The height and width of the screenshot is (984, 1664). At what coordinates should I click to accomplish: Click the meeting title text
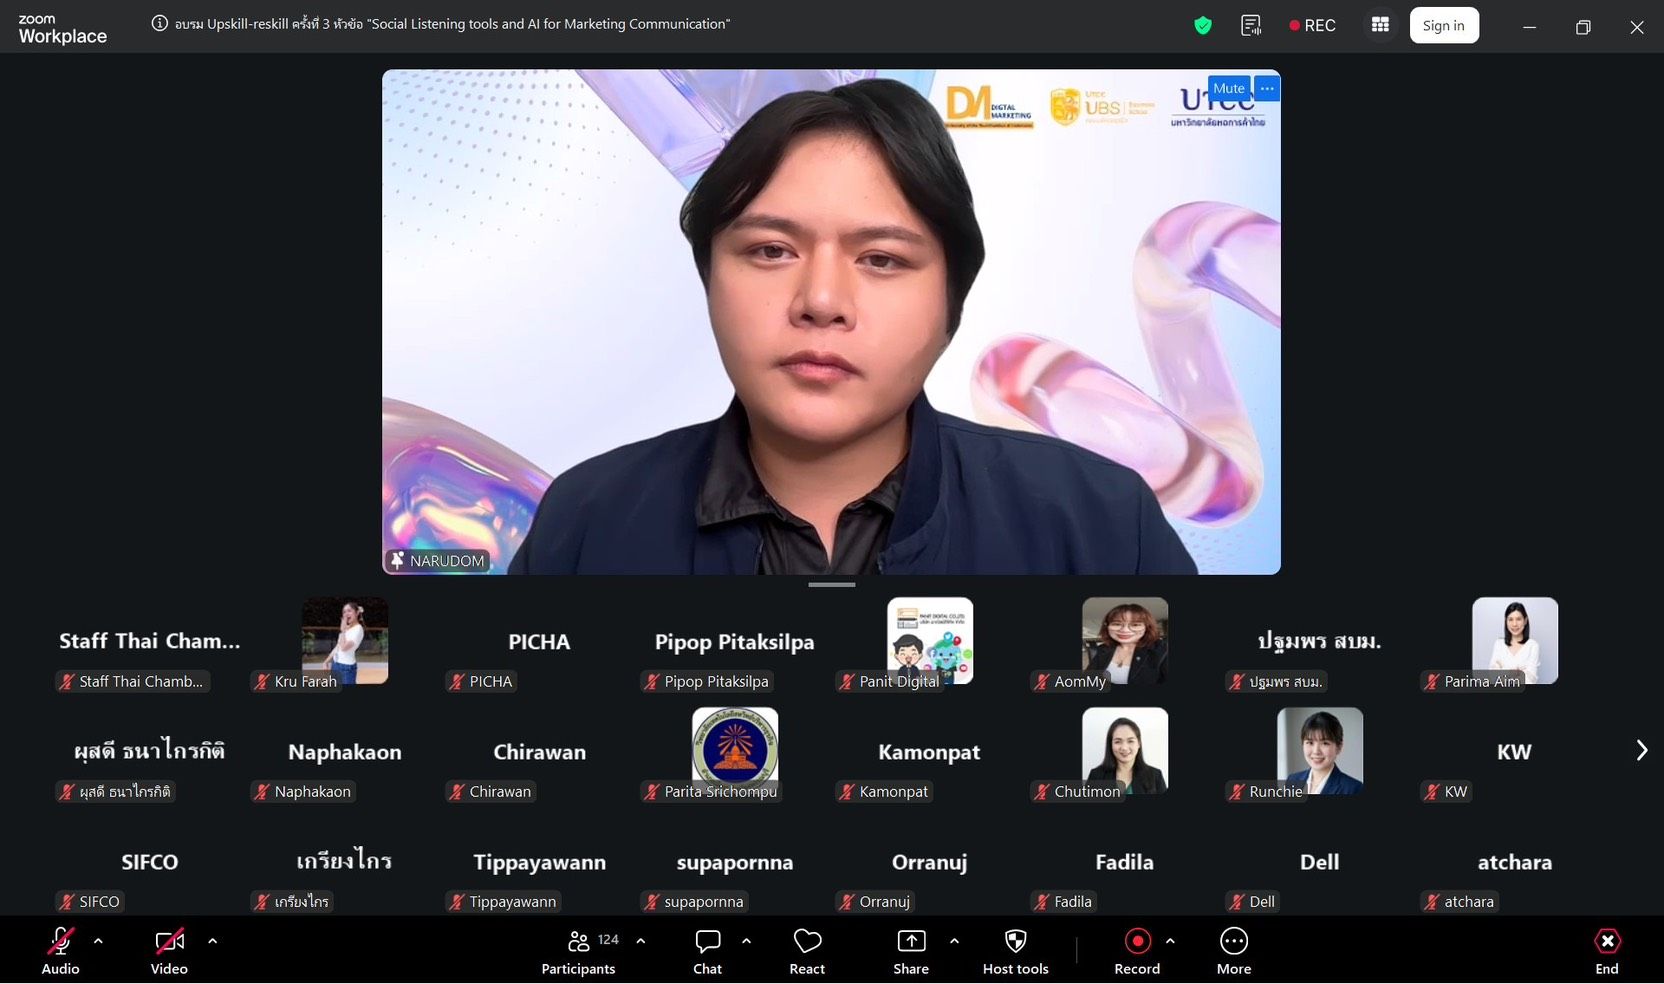pyautogui.click(x=452, y=24)
